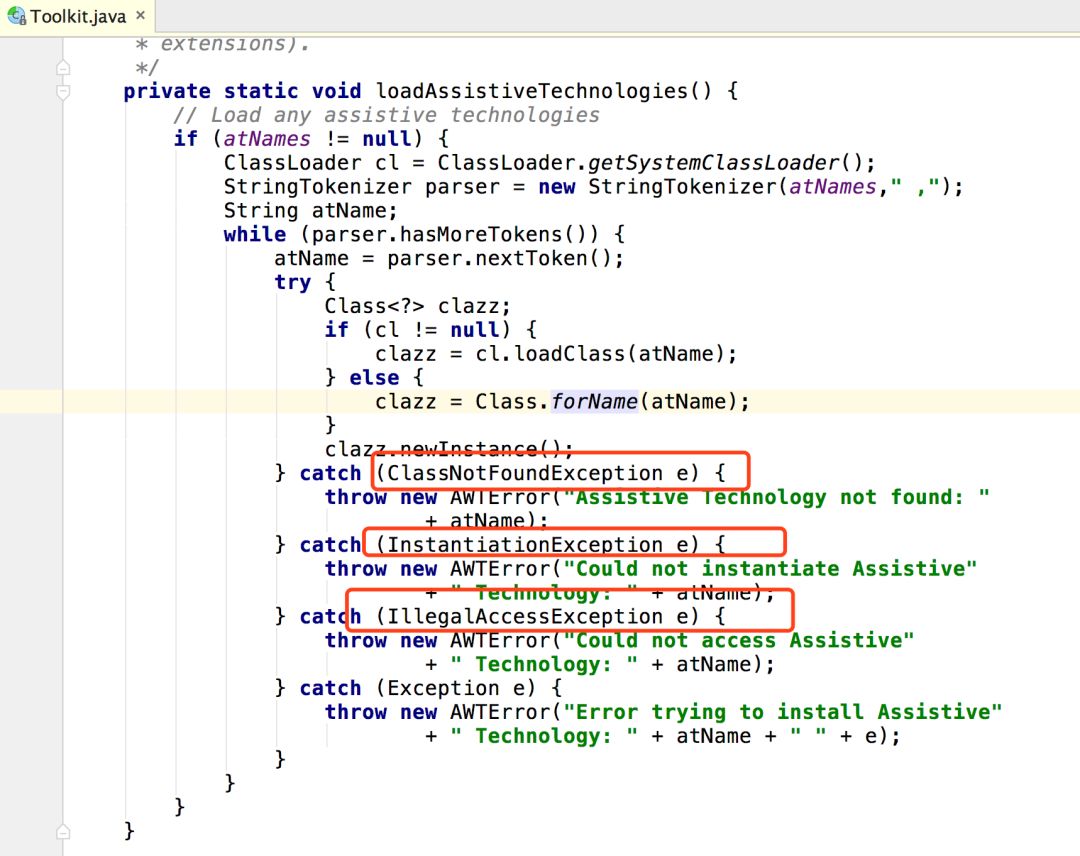Click the "static" keyword
Screen dimensions: 1080x856
pos(261,91)
